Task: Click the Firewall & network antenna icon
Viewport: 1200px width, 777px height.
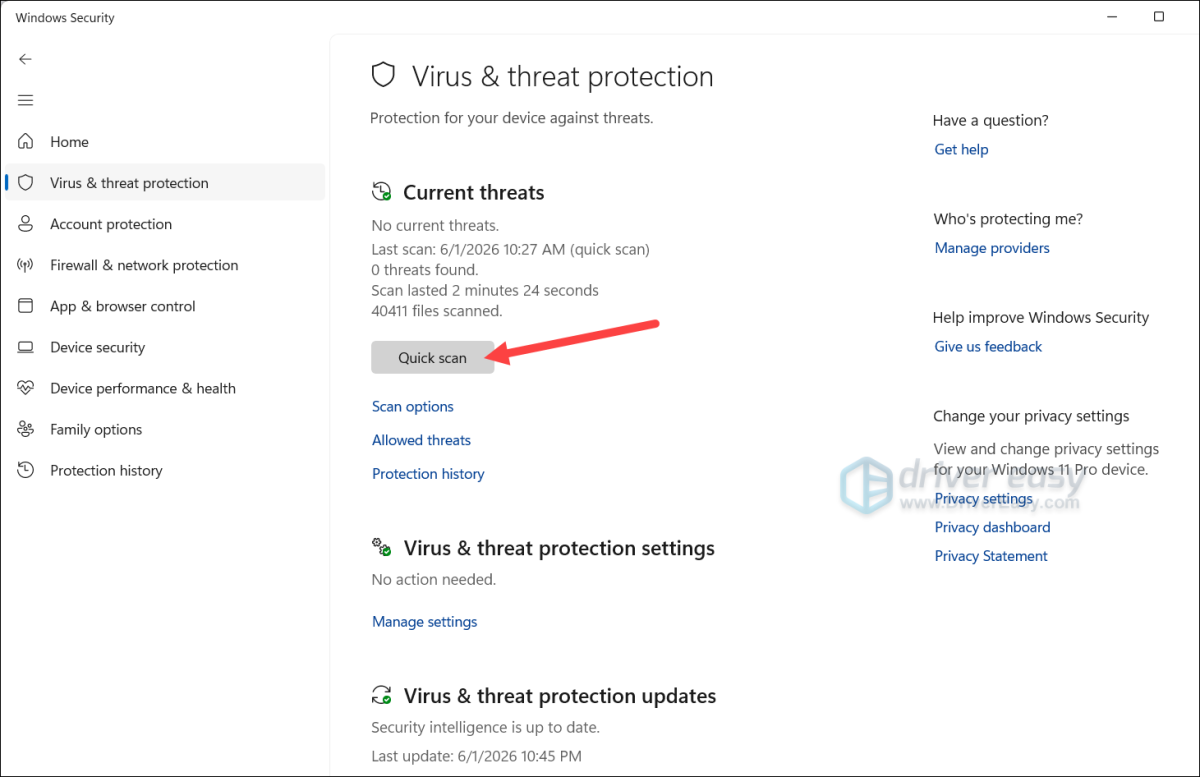Action: 26,265
